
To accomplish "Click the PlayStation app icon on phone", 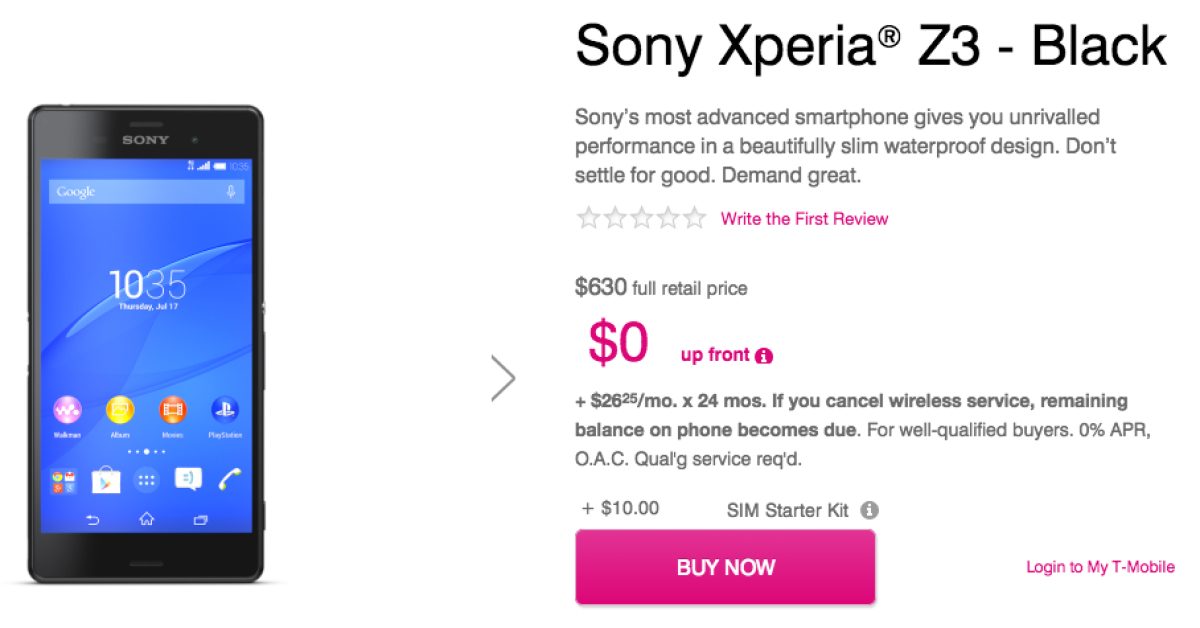I will (x=224, y=411).
